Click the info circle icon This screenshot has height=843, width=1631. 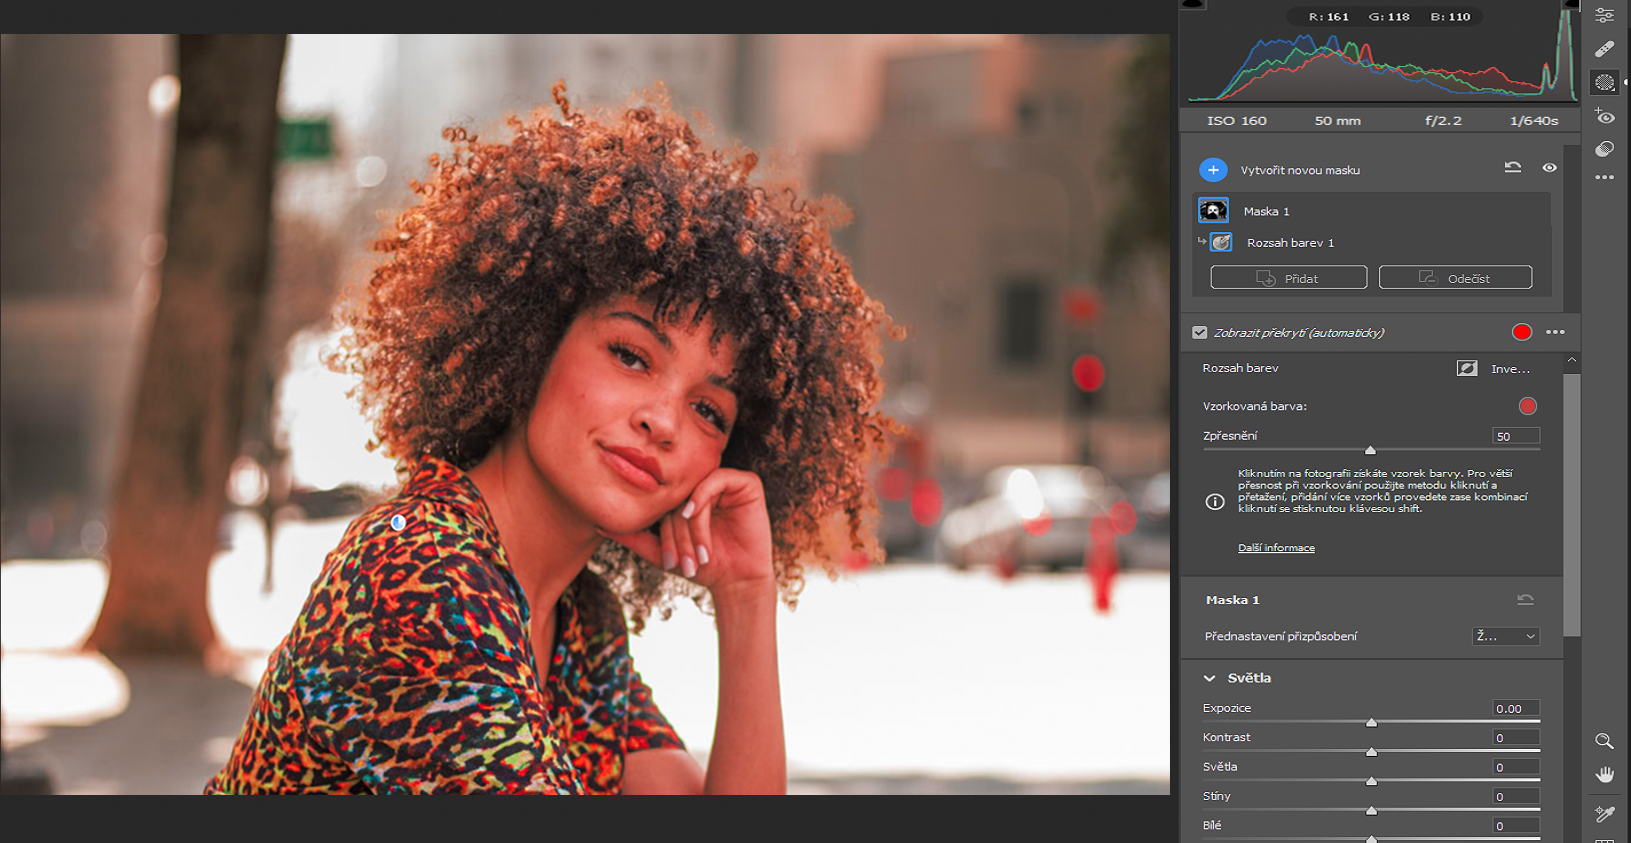pyautogui.click(x=1215, y=502)
